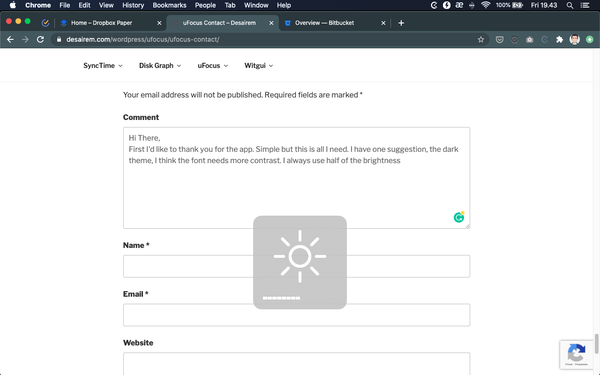600x375 pixels.
Task: Open the Chrome profile avatar
Action: 574,39
